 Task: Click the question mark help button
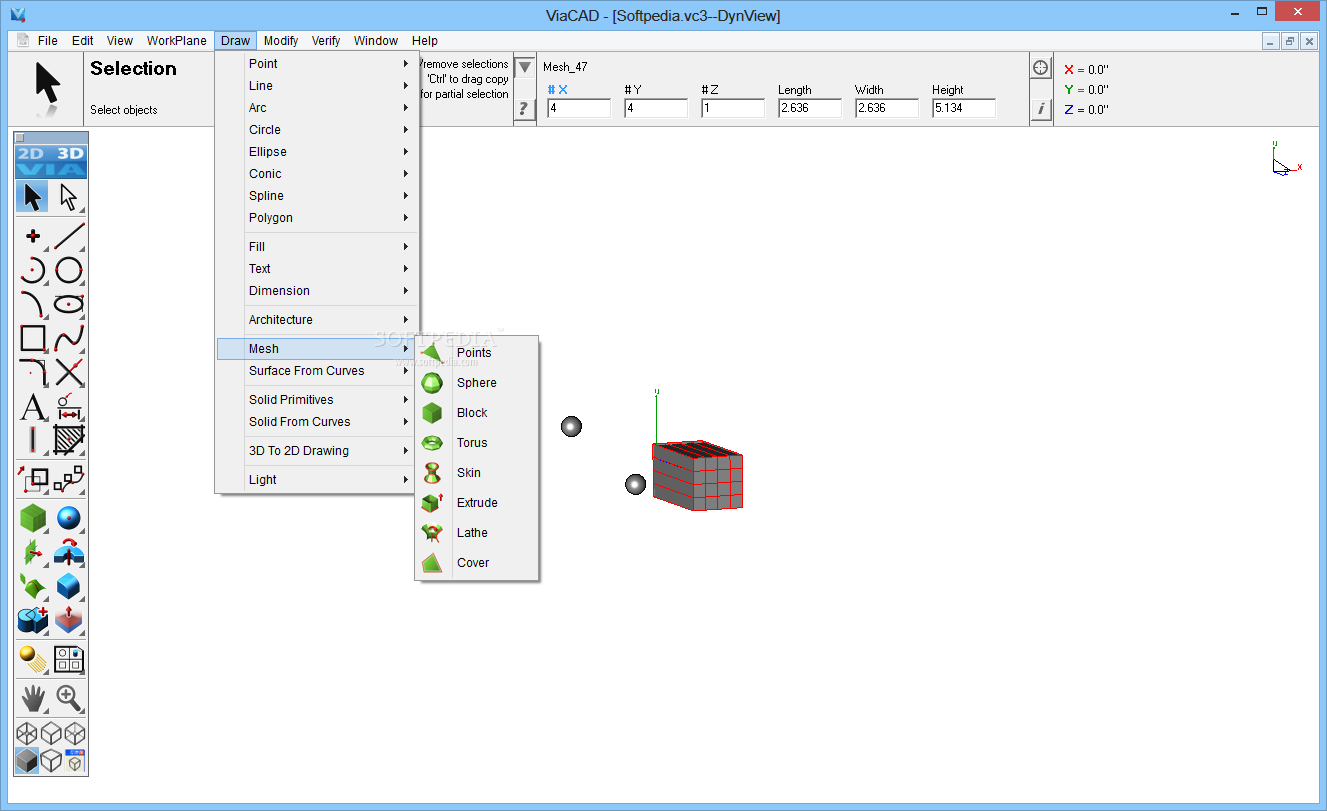point(525,109)
